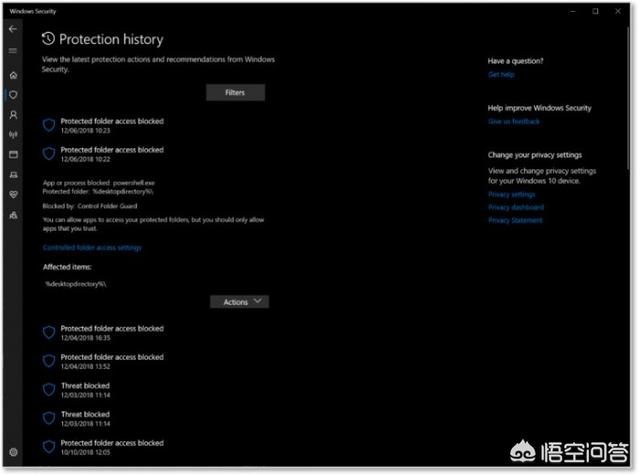Minimize the Windows Security window
640x475 pixels.
point(573,11)
